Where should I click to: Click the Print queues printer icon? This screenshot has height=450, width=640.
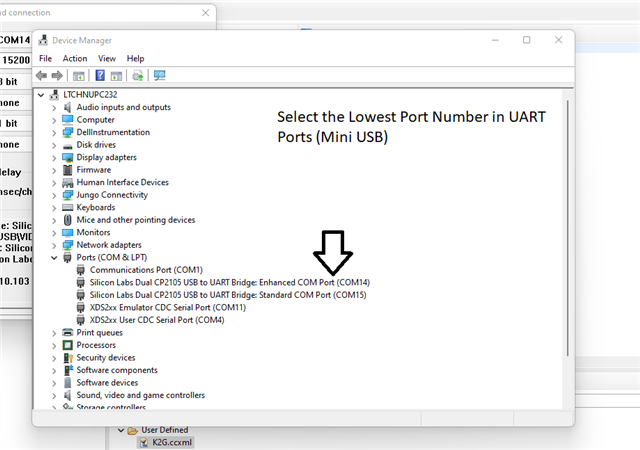(x=67, y=332)
